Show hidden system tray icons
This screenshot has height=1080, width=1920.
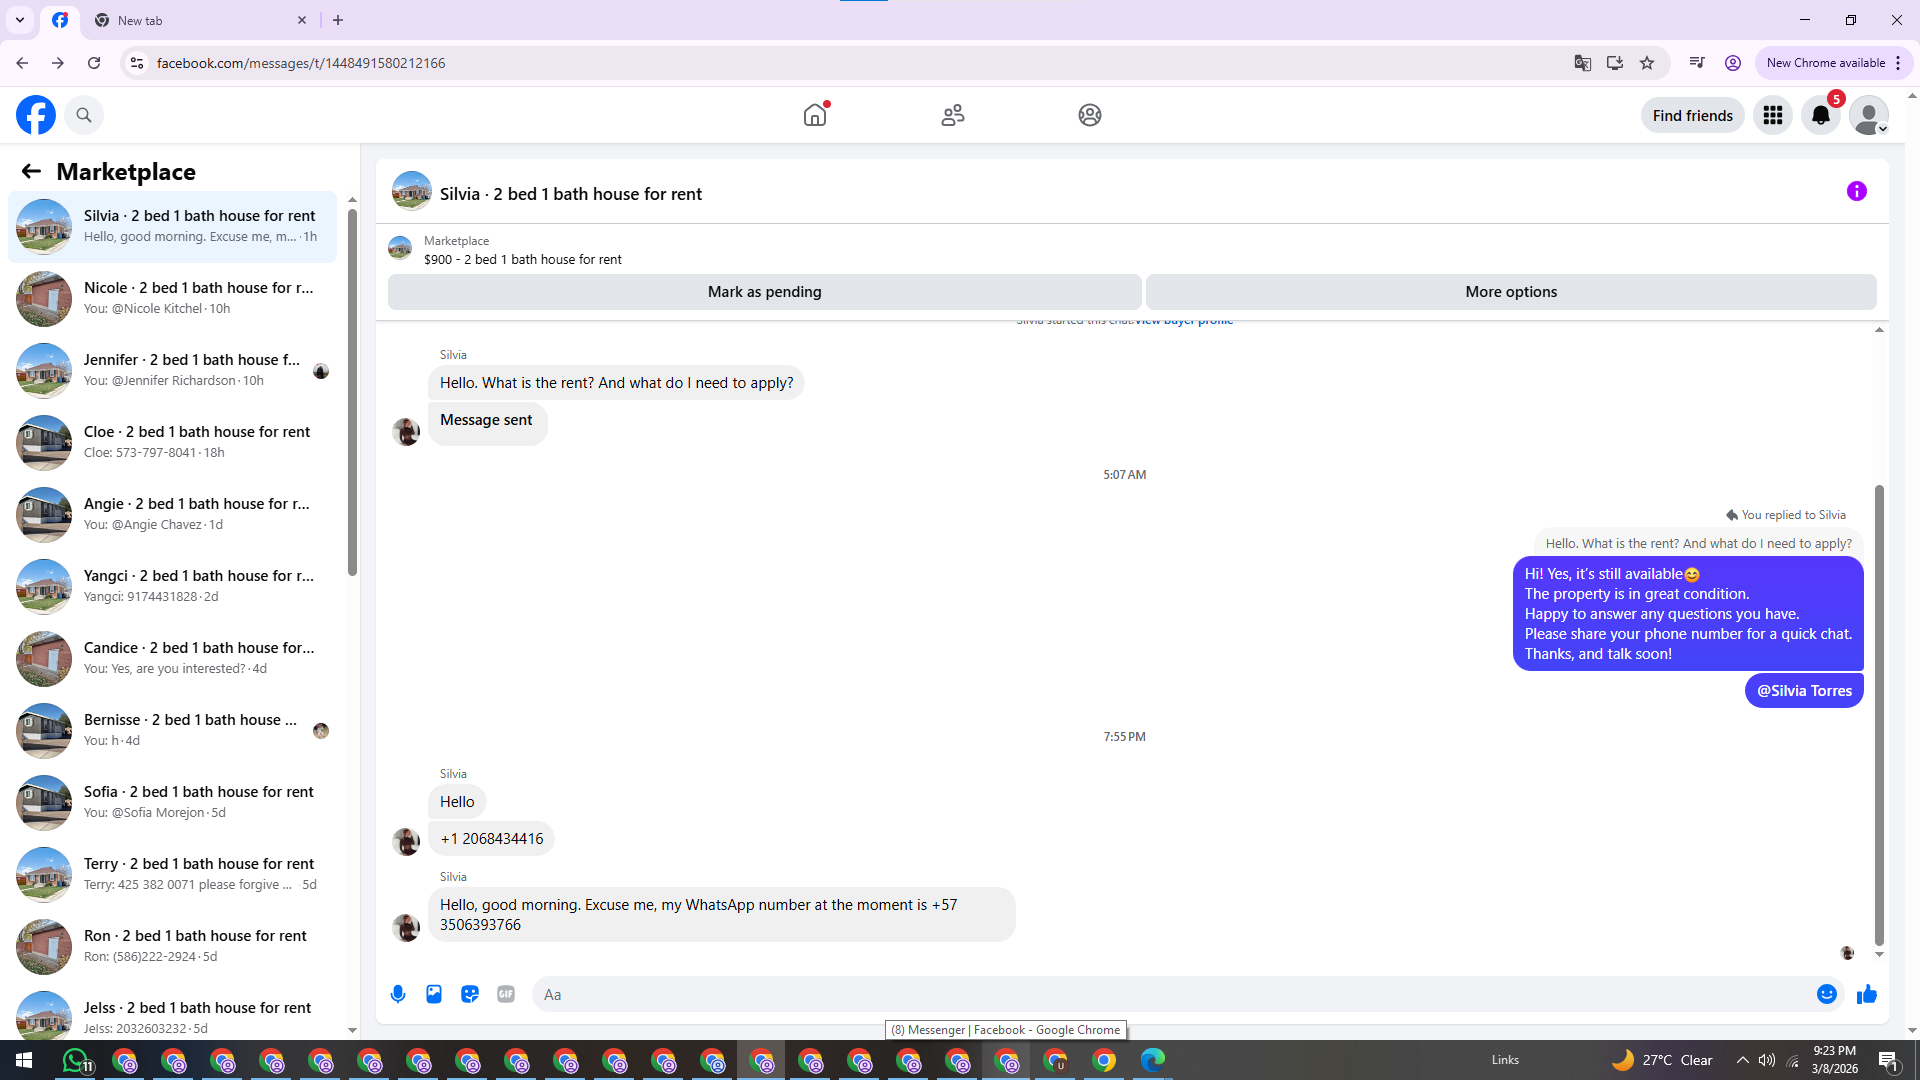click(x=1742, y=1060)
